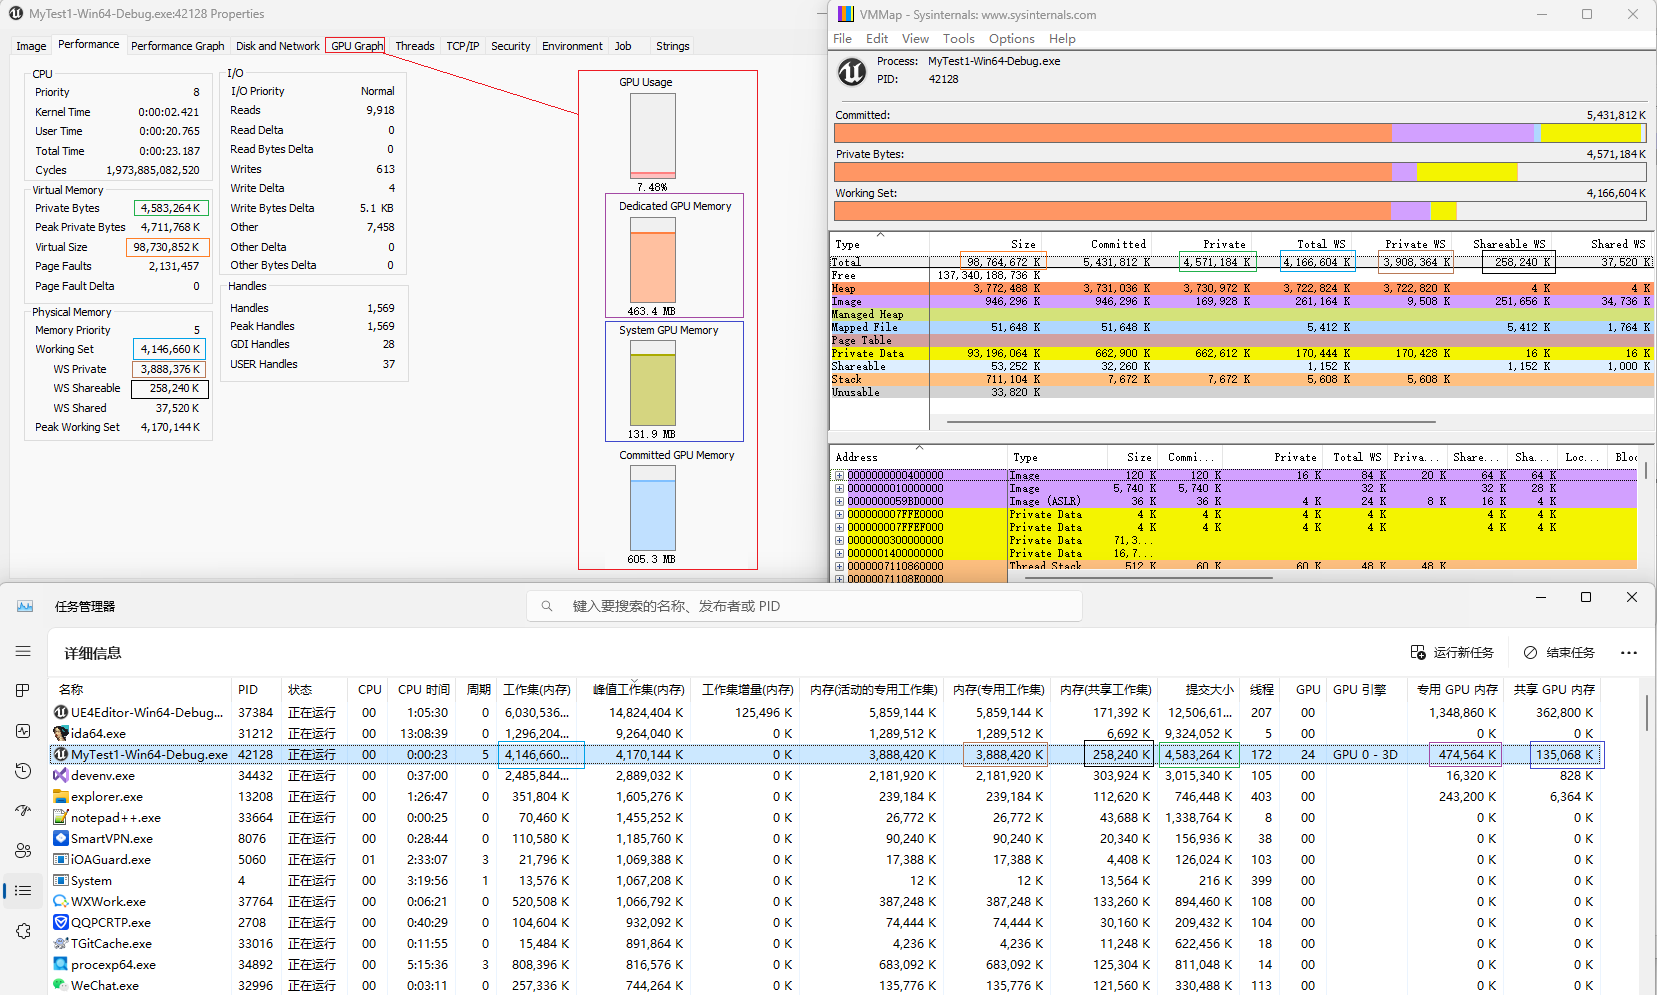Click the devenv.exe Visual Studio icon
The width and height of the screenshot is (1657, 995).
61,775
